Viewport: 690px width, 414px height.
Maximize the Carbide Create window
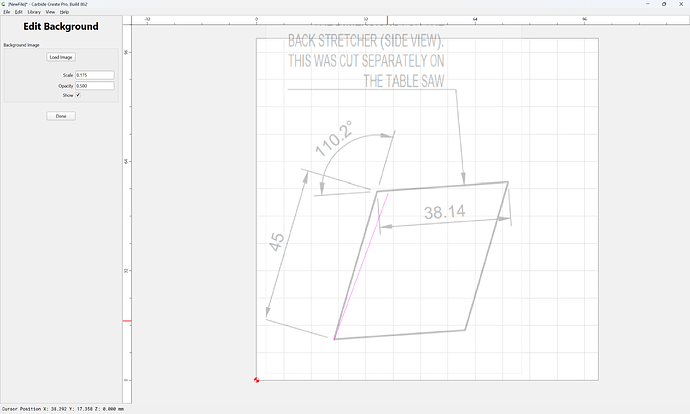pos(664,4)
